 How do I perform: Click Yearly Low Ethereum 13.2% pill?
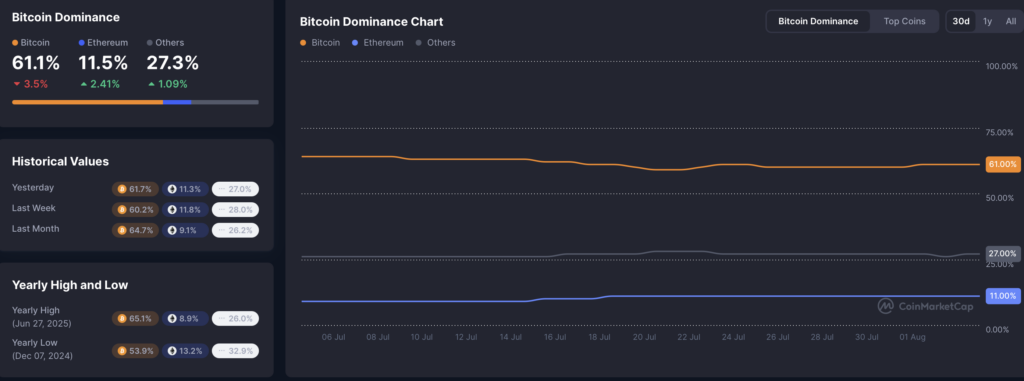pyautogui.click(x=185, y=351)
